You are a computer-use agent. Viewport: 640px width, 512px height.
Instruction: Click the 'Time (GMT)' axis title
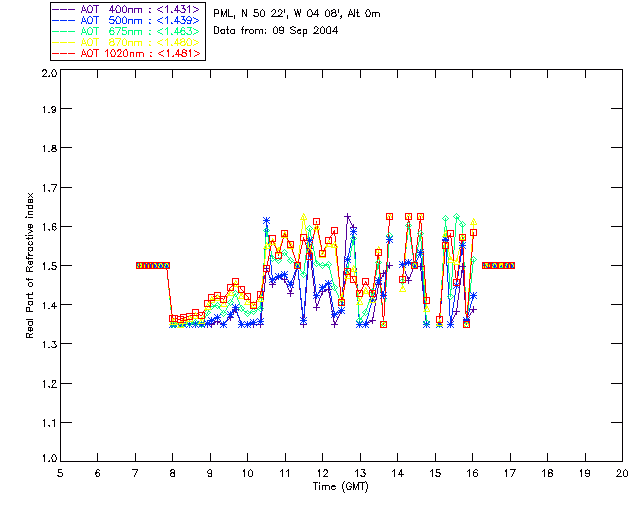pos(341,487)
